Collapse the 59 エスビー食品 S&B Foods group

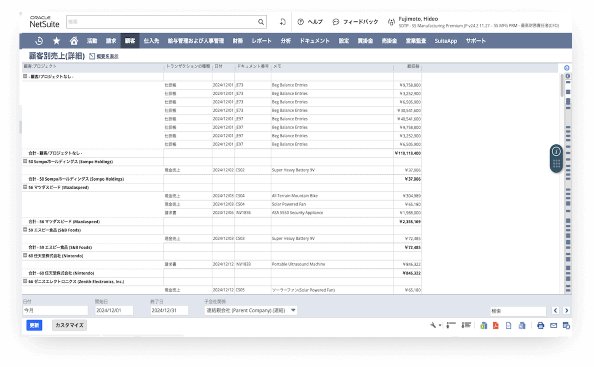[25, 230]
